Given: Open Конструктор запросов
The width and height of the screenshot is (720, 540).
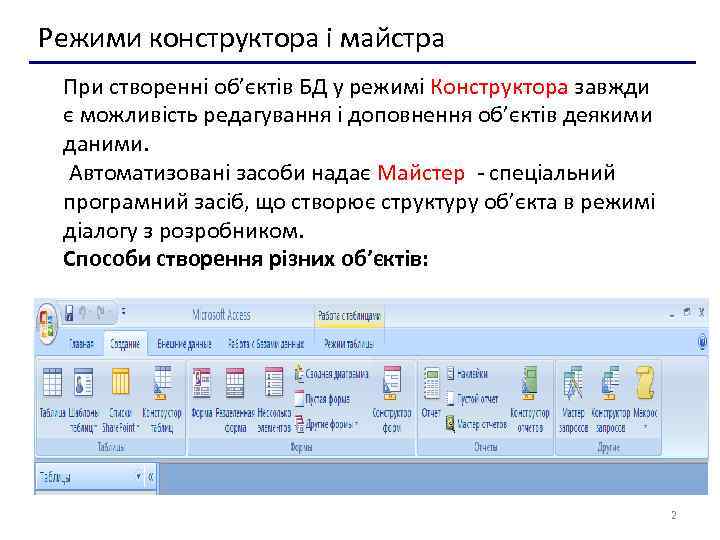Looking at the screenshot, I should (611, 399).
